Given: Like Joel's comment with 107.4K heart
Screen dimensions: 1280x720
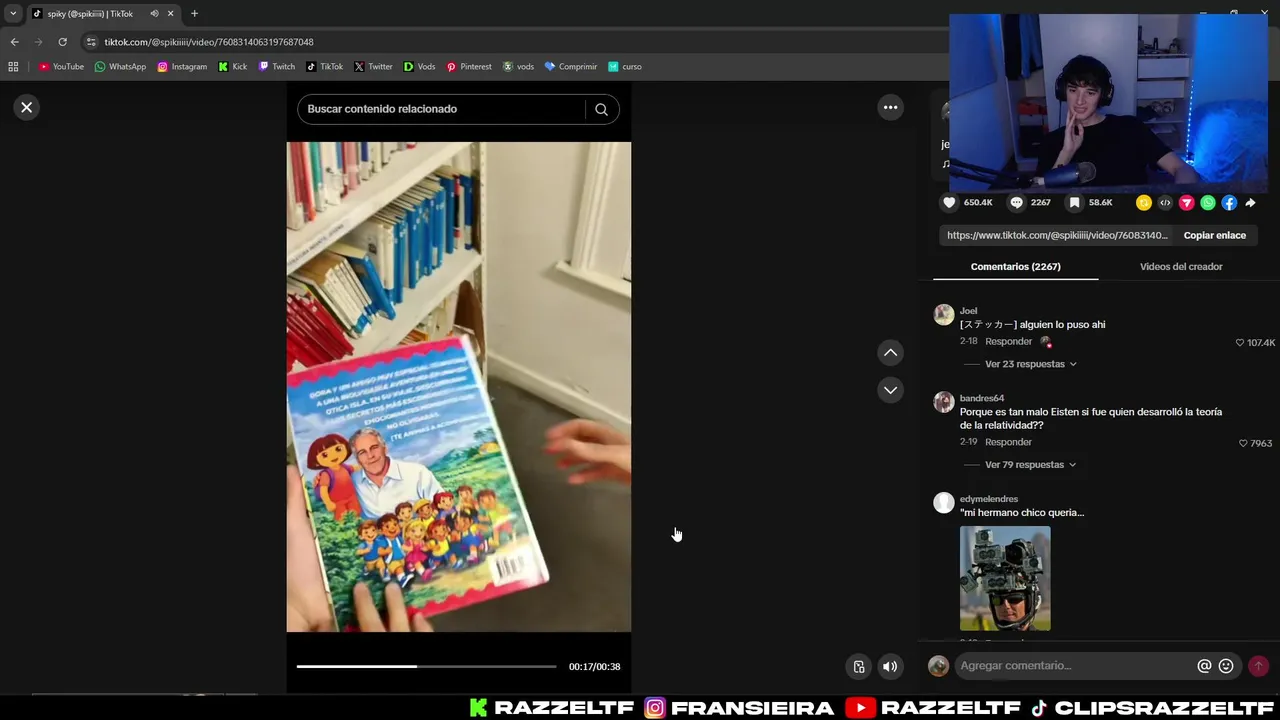Looking at the screenshot, I should (x=1240, y=343).
